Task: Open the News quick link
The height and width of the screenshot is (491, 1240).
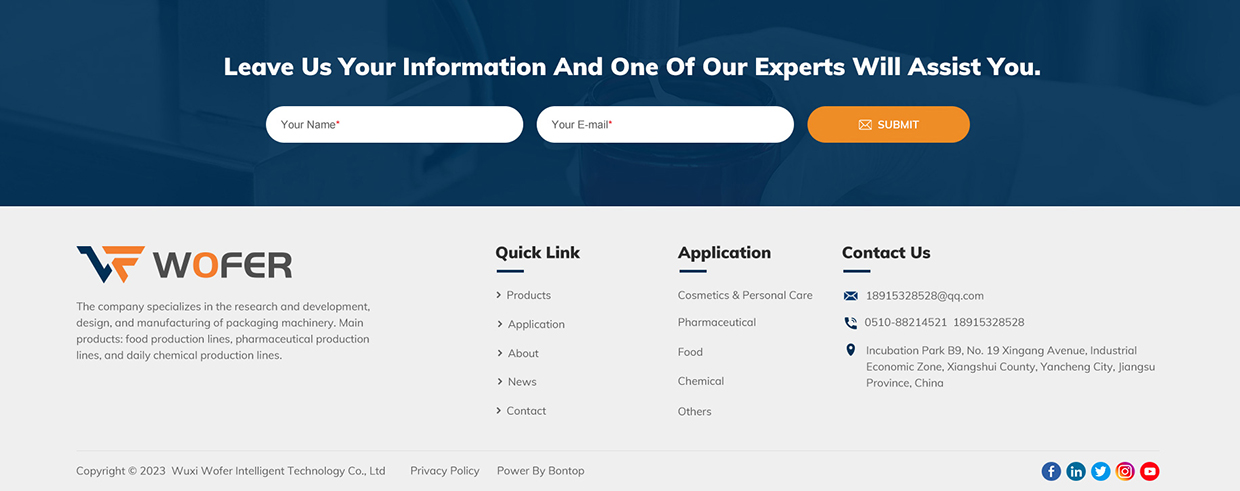Action: click(x=522, y=382)
